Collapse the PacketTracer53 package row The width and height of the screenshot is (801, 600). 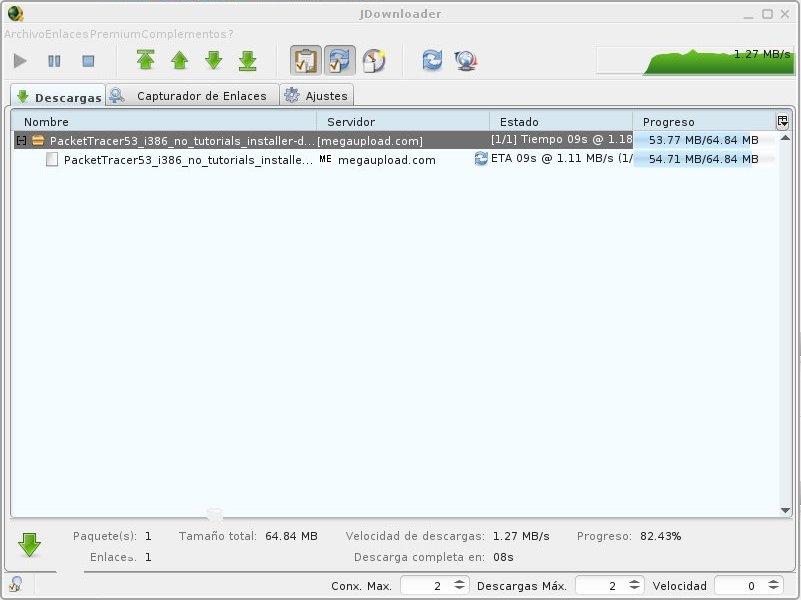(21, 140)
